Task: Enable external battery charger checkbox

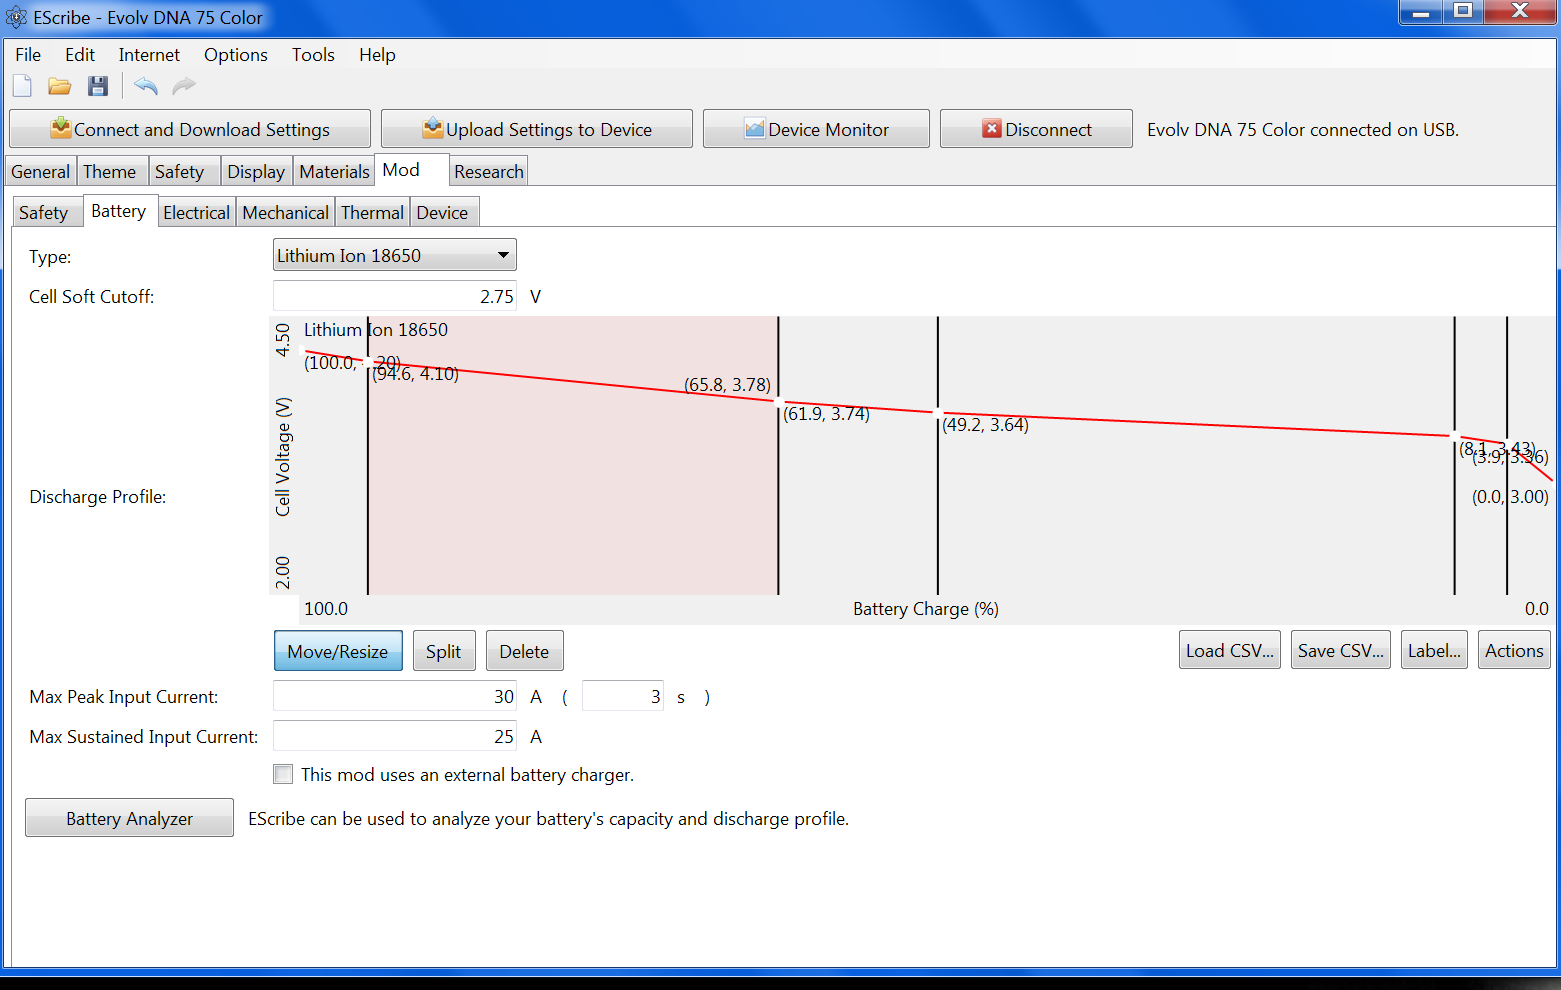Action: (284, 774)
